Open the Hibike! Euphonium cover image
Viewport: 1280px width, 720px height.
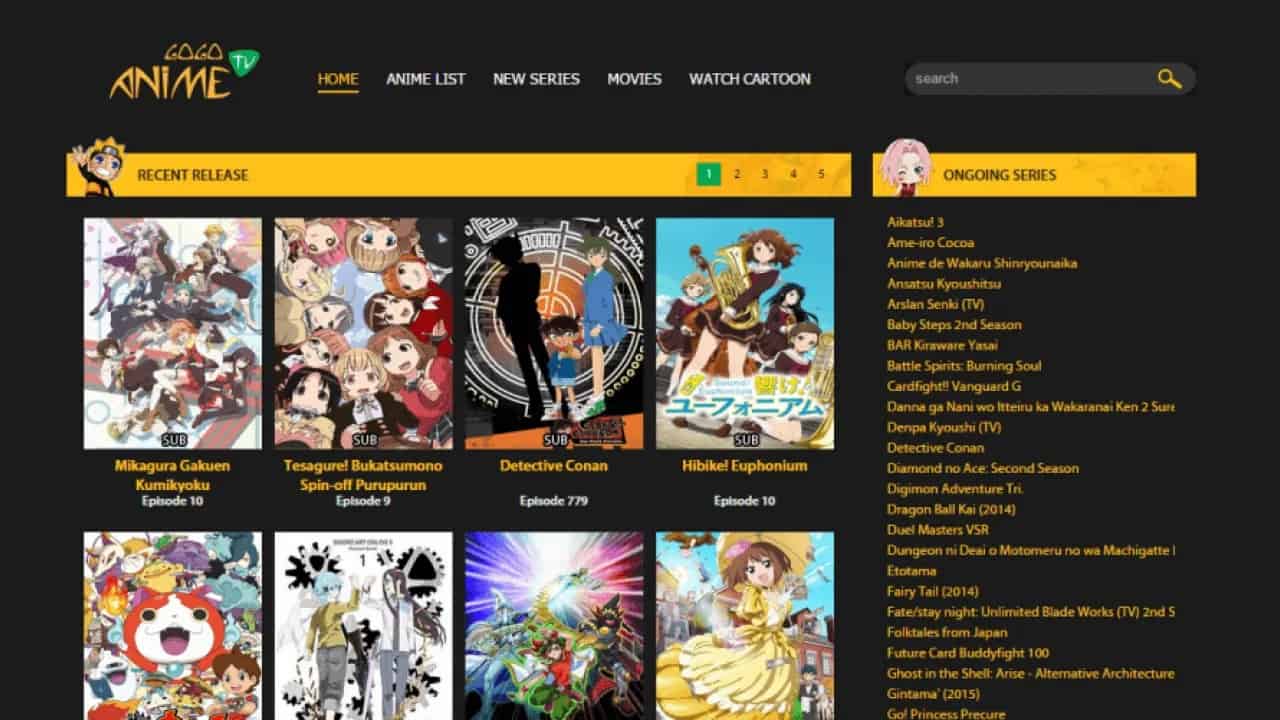[x=744, y=333]
